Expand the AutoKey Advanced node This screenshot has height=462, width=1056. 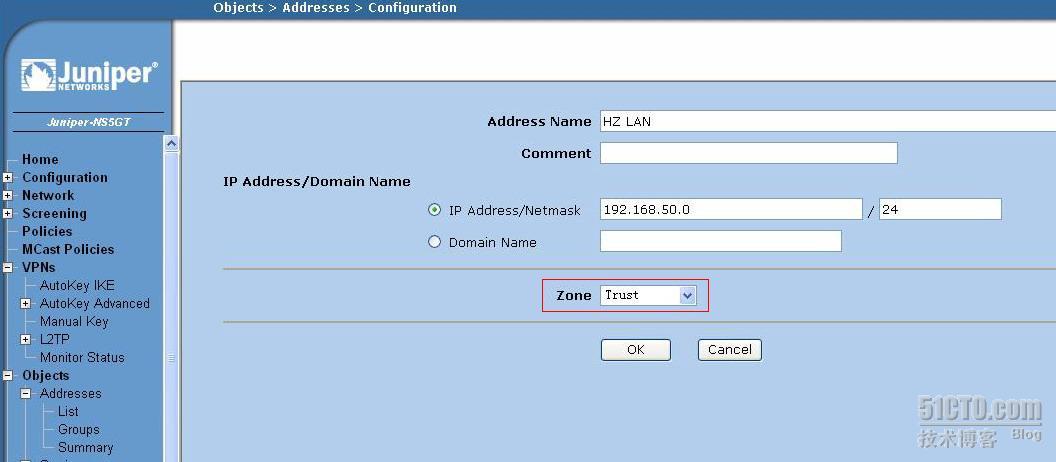tap(26, 304)
